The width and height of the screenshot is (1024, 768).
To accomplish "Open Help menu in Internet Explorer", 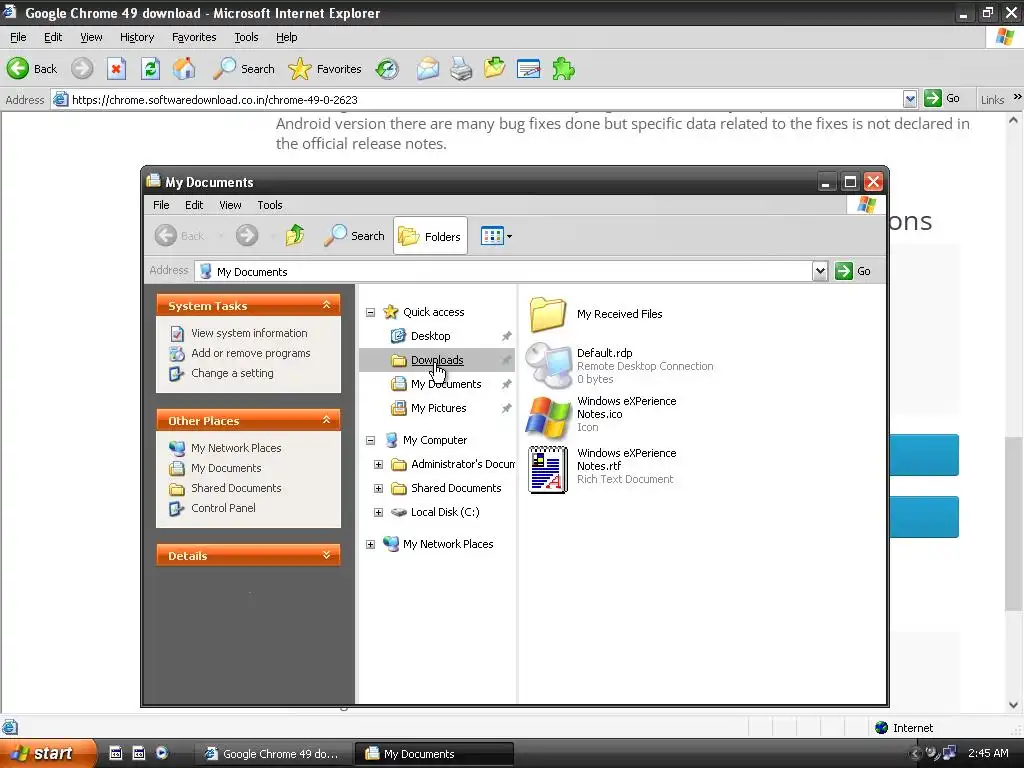I will coord(286,37).
